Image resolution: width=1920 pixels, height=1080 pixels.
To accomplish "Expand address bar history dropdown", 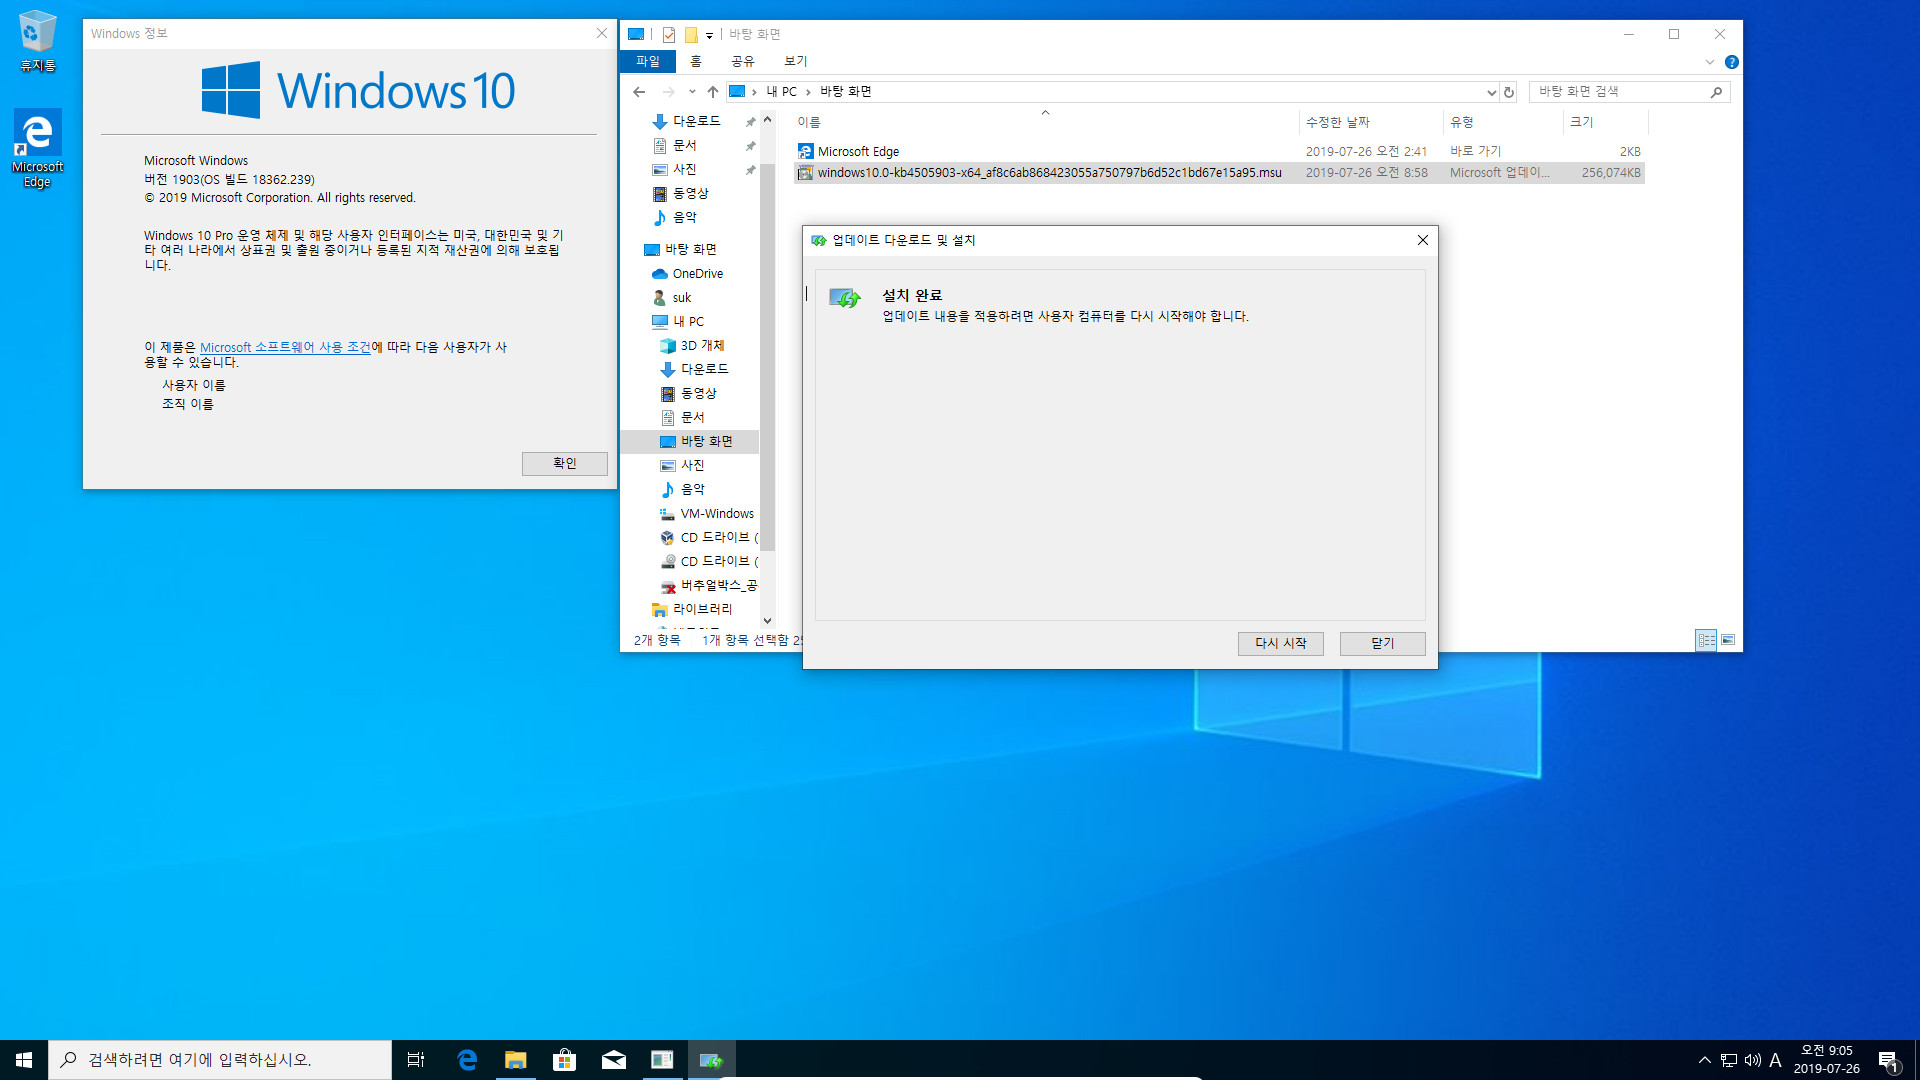I will [x=1491, y=92].
